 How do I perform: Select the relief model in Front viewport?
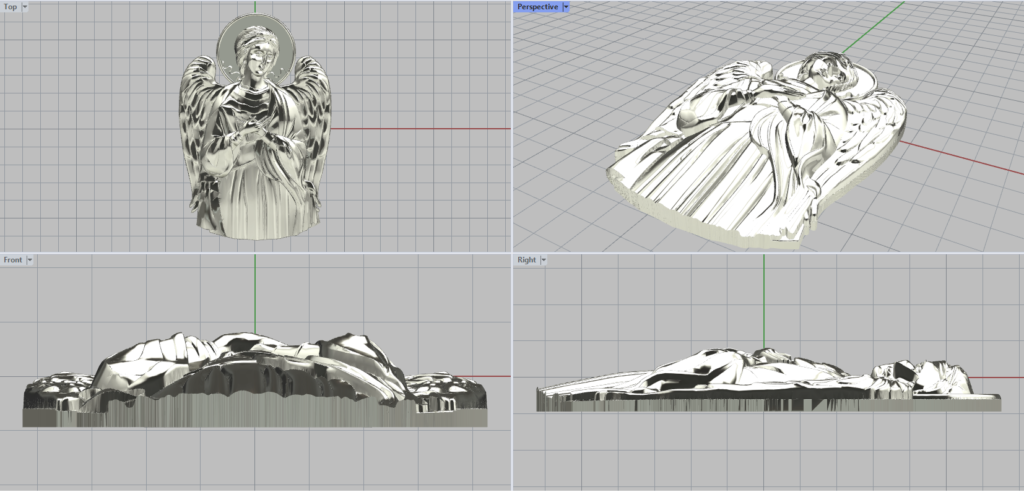pyautogui.click(x=250, y=380)
